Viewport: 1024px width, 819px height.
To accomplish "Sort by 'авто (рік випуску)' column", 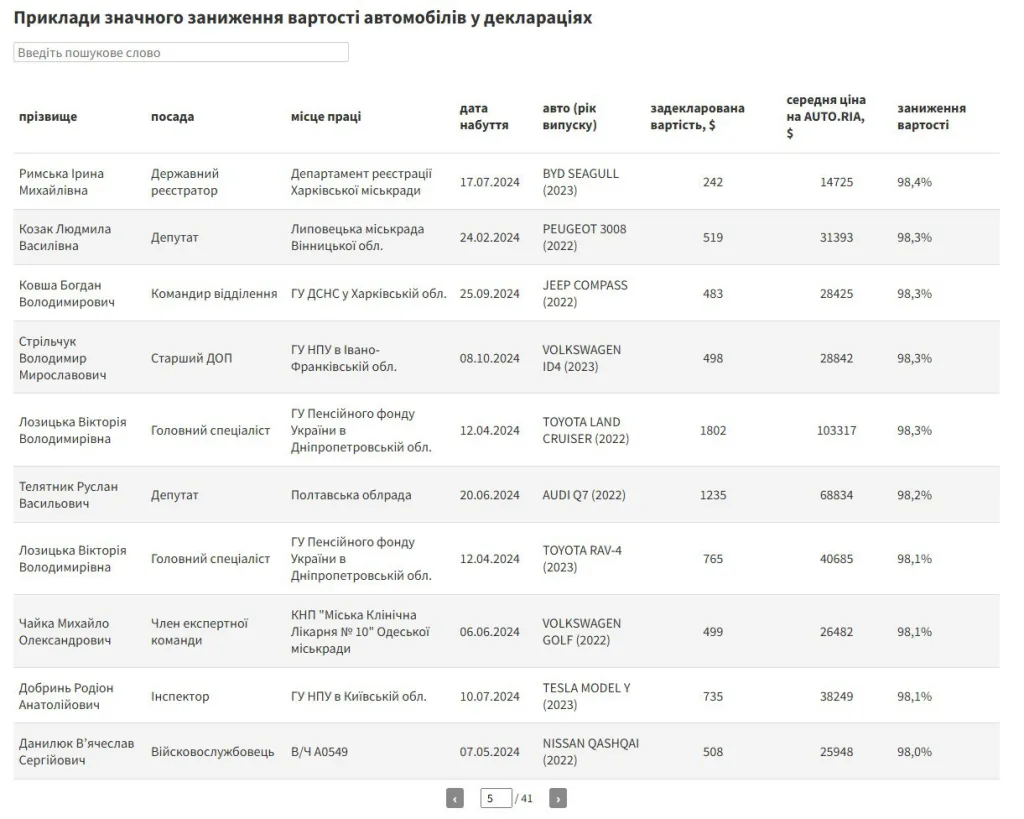I will point(568,115).
